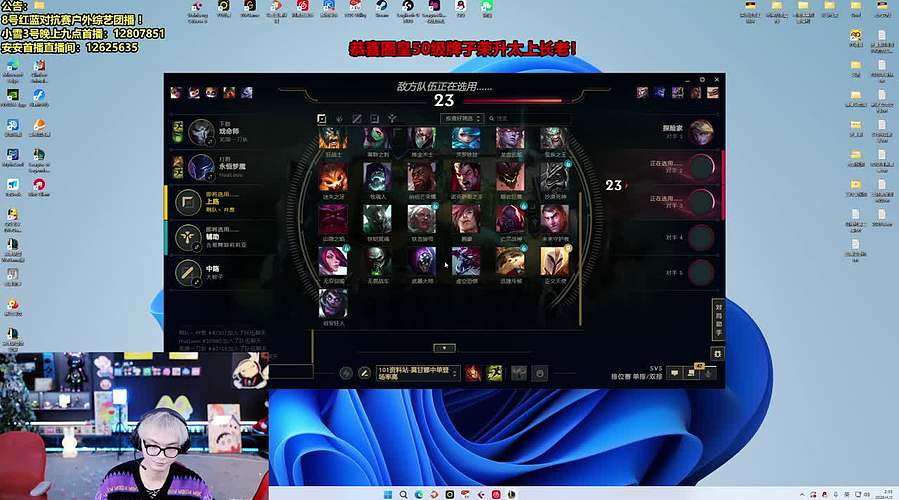Click the rune page edit pencil icon
Viewport: 899px width, 500px height.
pyautogui.click(x=364, y=373)
